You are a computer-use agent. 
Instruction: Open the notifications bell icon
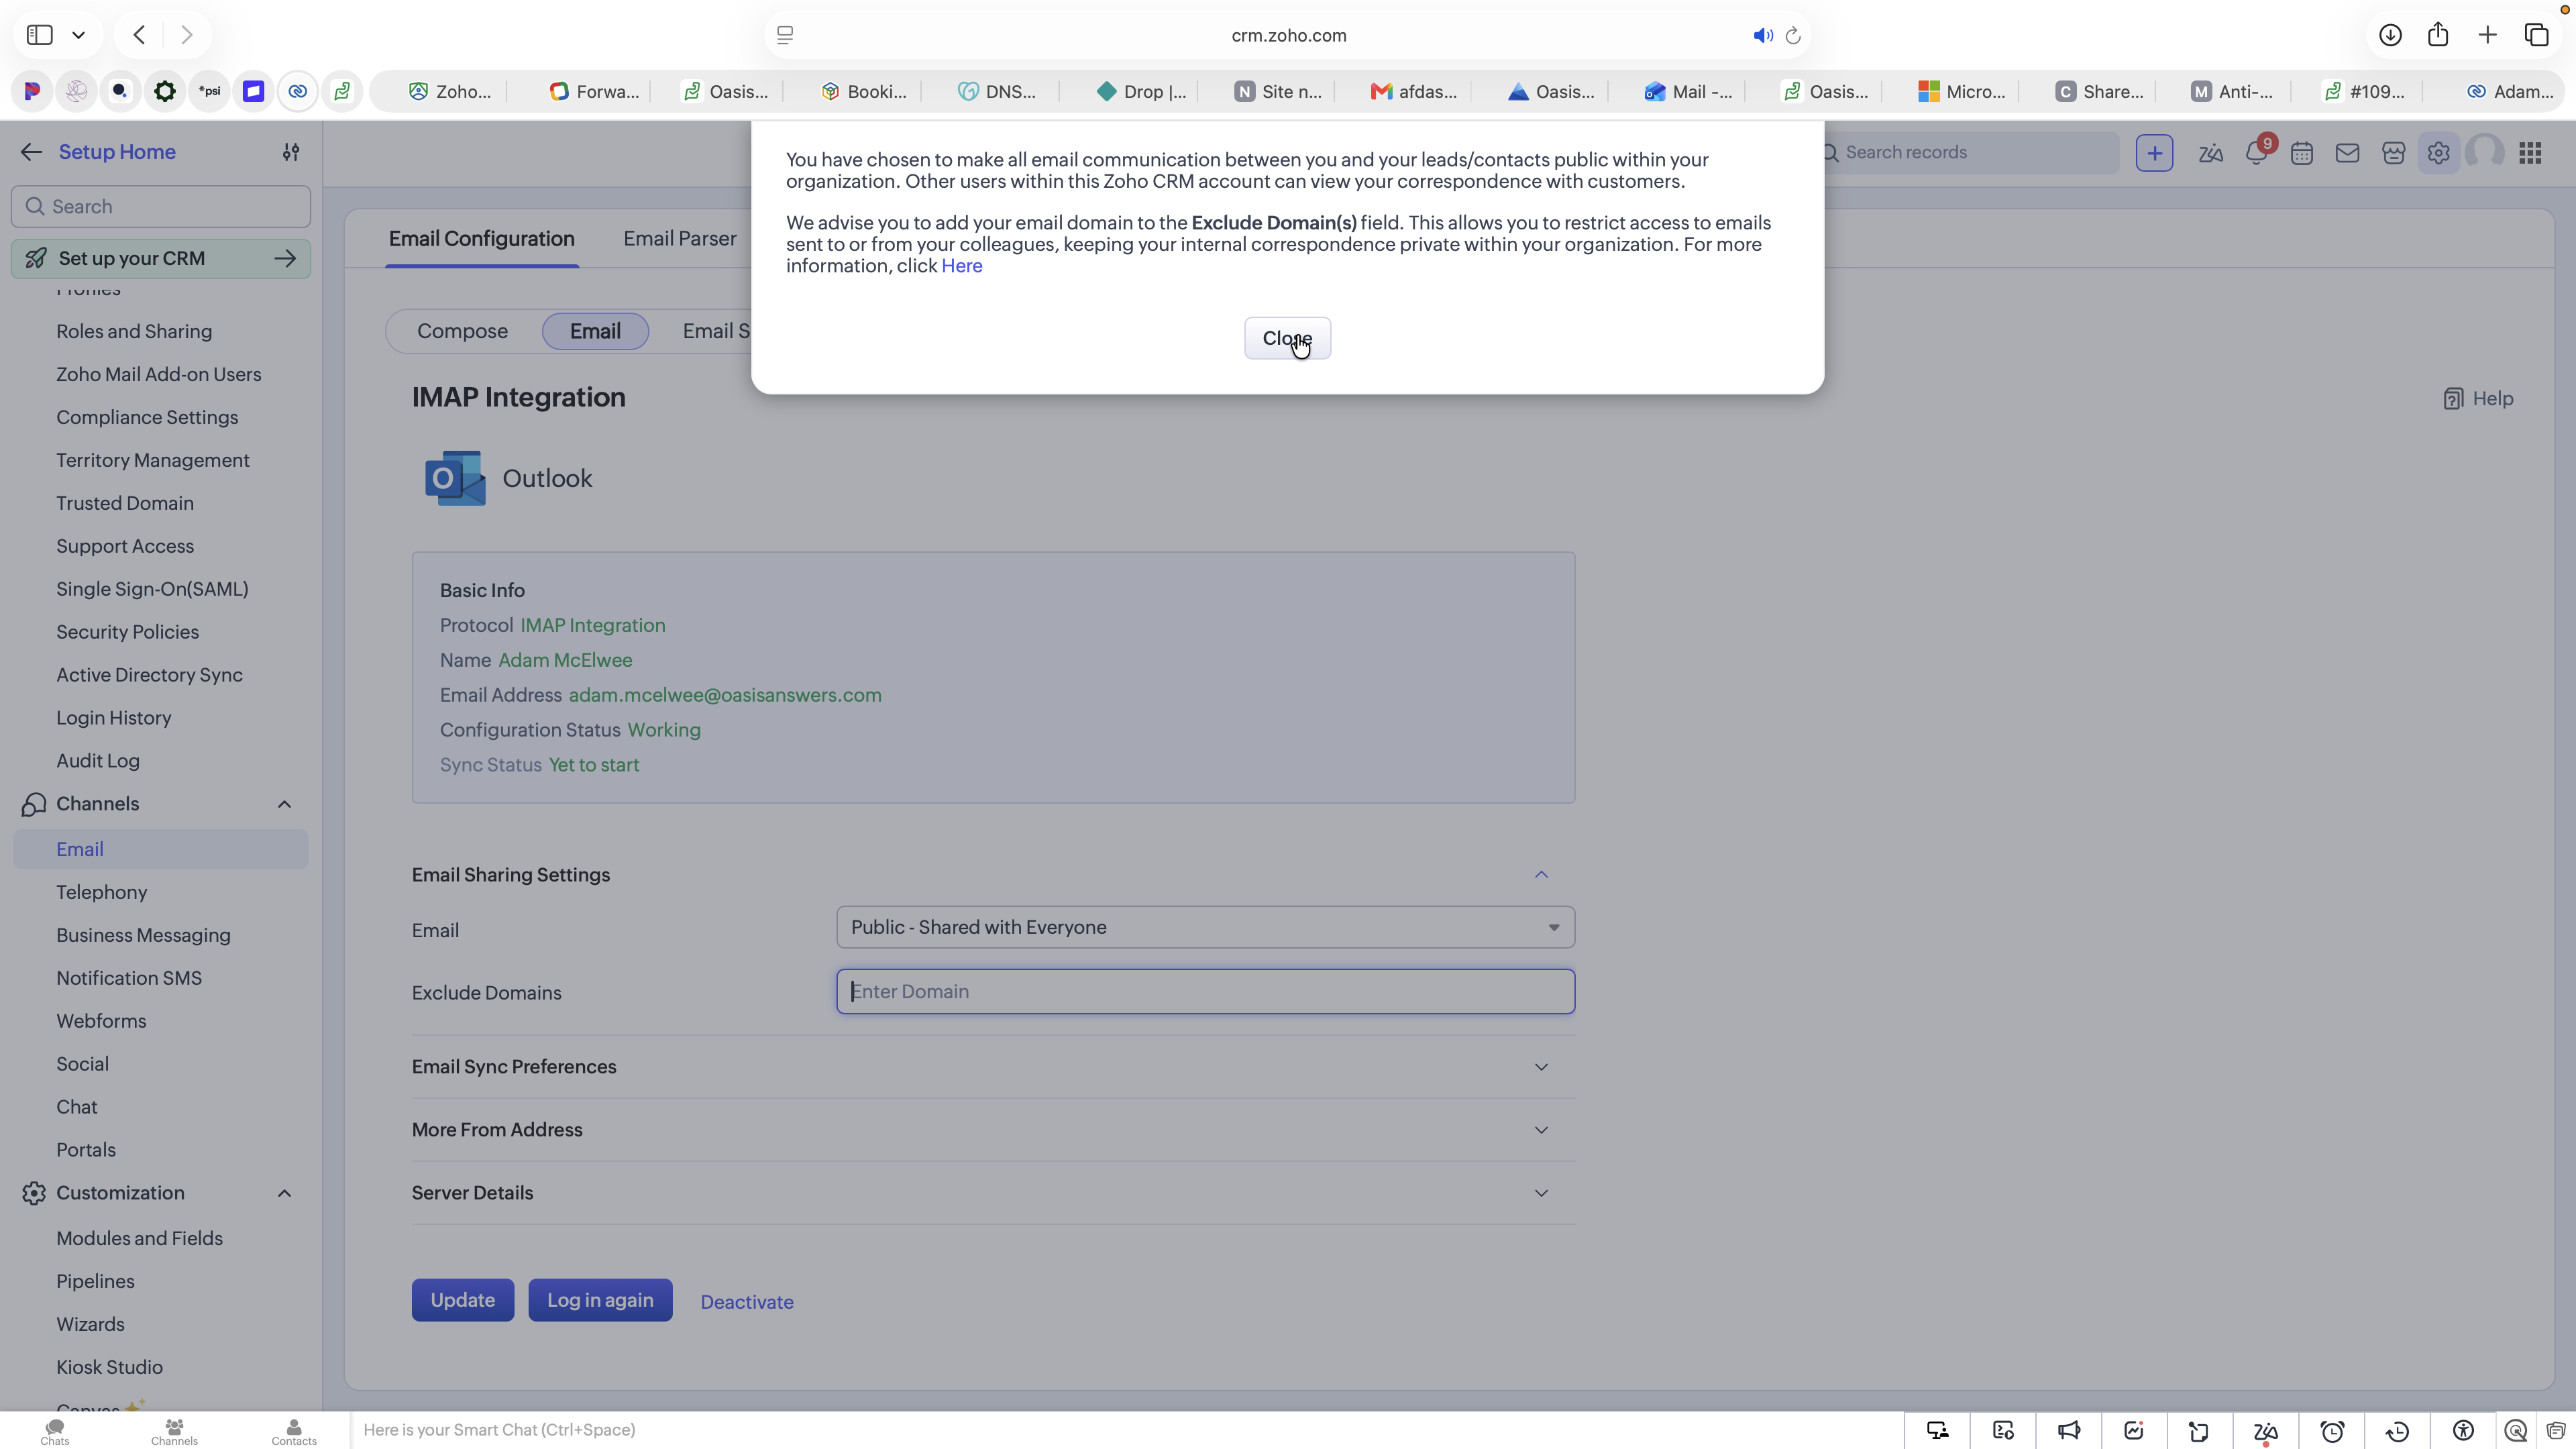tap(2256, 153)
